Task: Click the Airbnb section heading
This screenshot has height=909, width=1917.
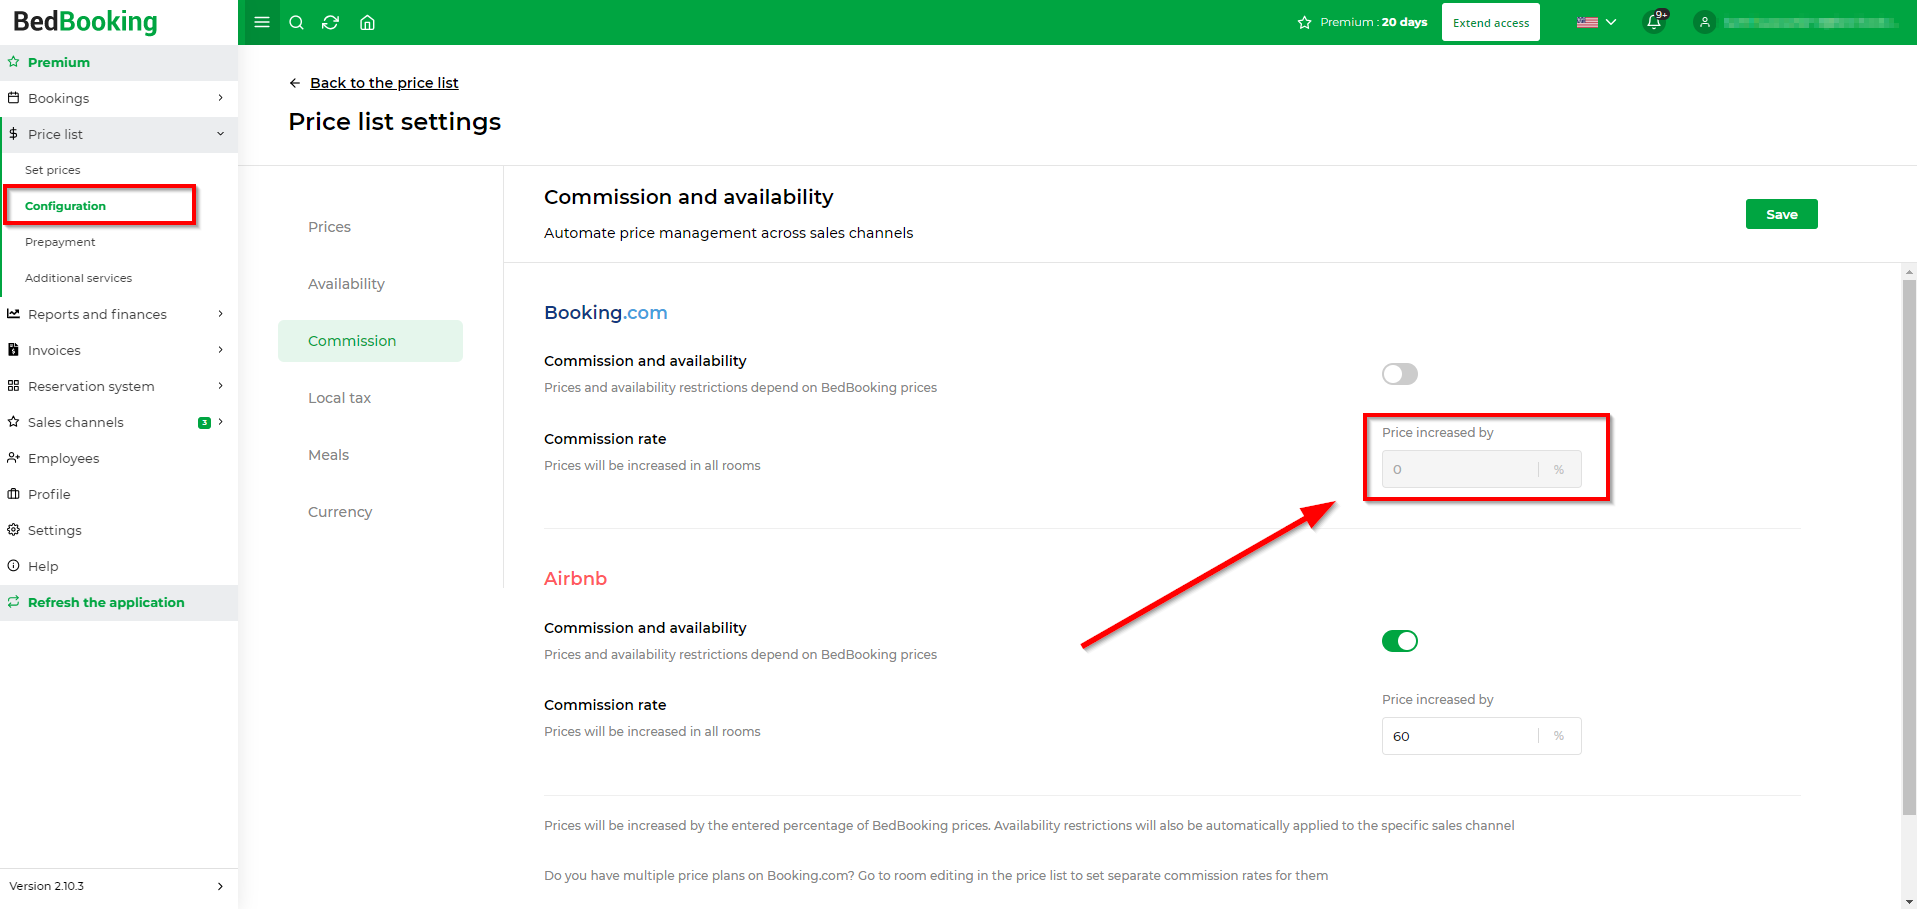Action: tap(575, 578)
